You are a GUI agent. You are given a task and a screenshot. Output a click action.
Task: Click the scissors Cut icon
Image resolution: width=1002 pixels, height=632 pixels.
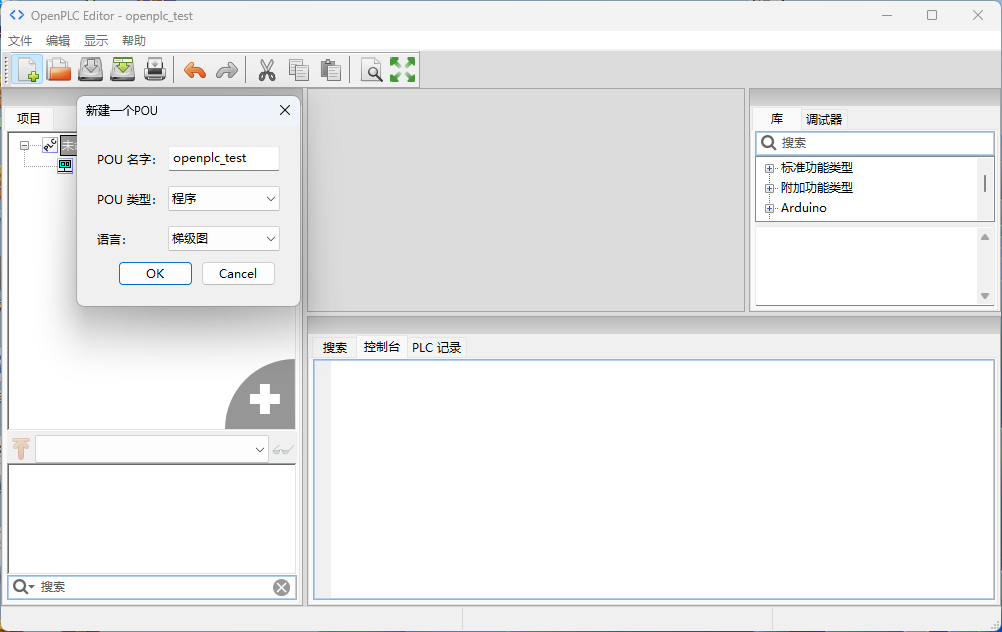pyautogui.click(x=267, y=70)
